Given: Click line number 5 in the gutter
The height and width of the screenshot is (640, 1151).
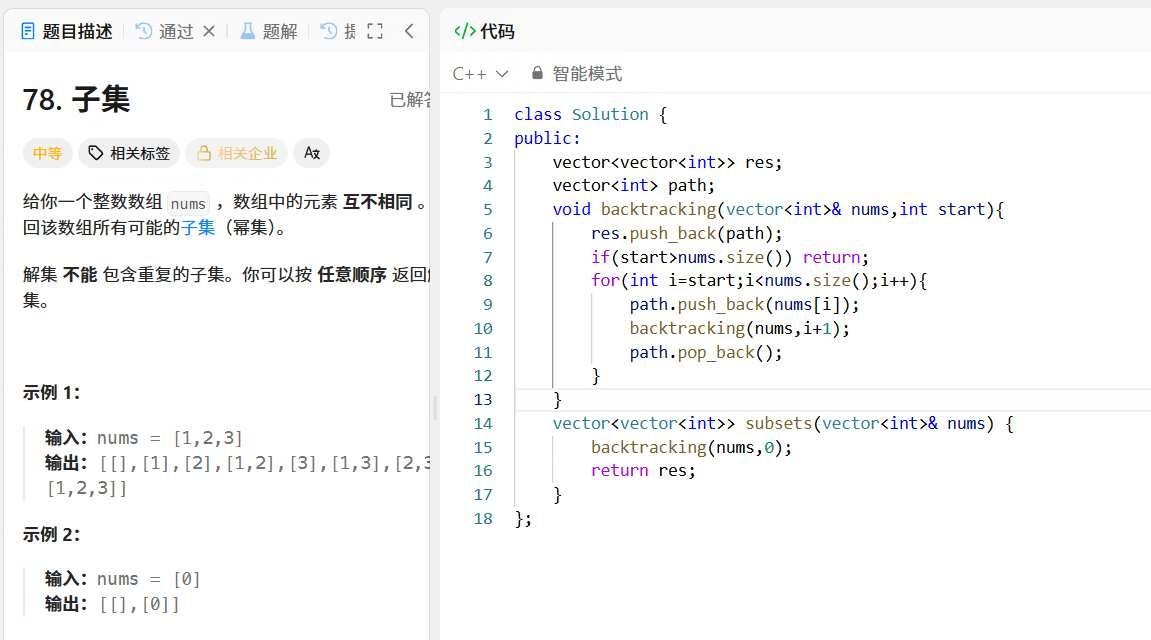Looking at the screenshot, I should [x=487, y=209].
